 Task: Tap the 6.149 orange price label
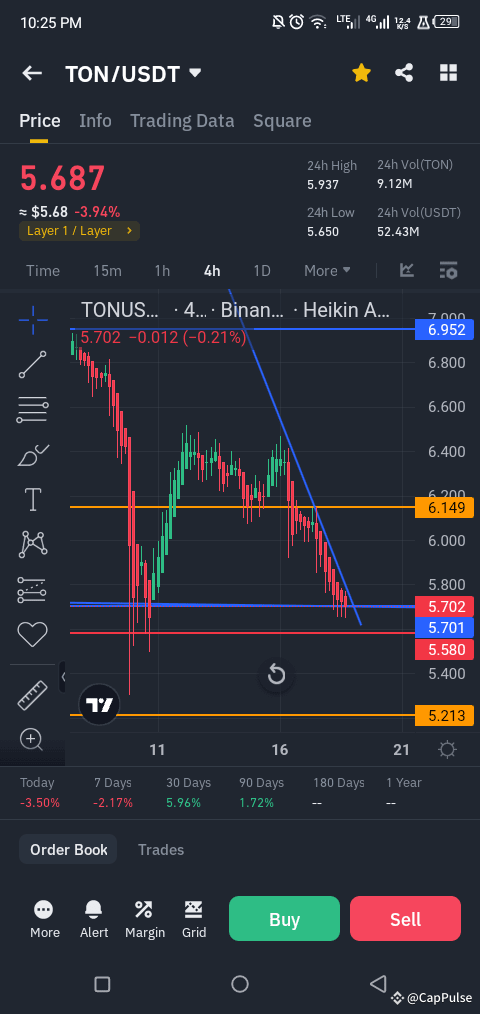pyautogui.click(x=446, y=508)
